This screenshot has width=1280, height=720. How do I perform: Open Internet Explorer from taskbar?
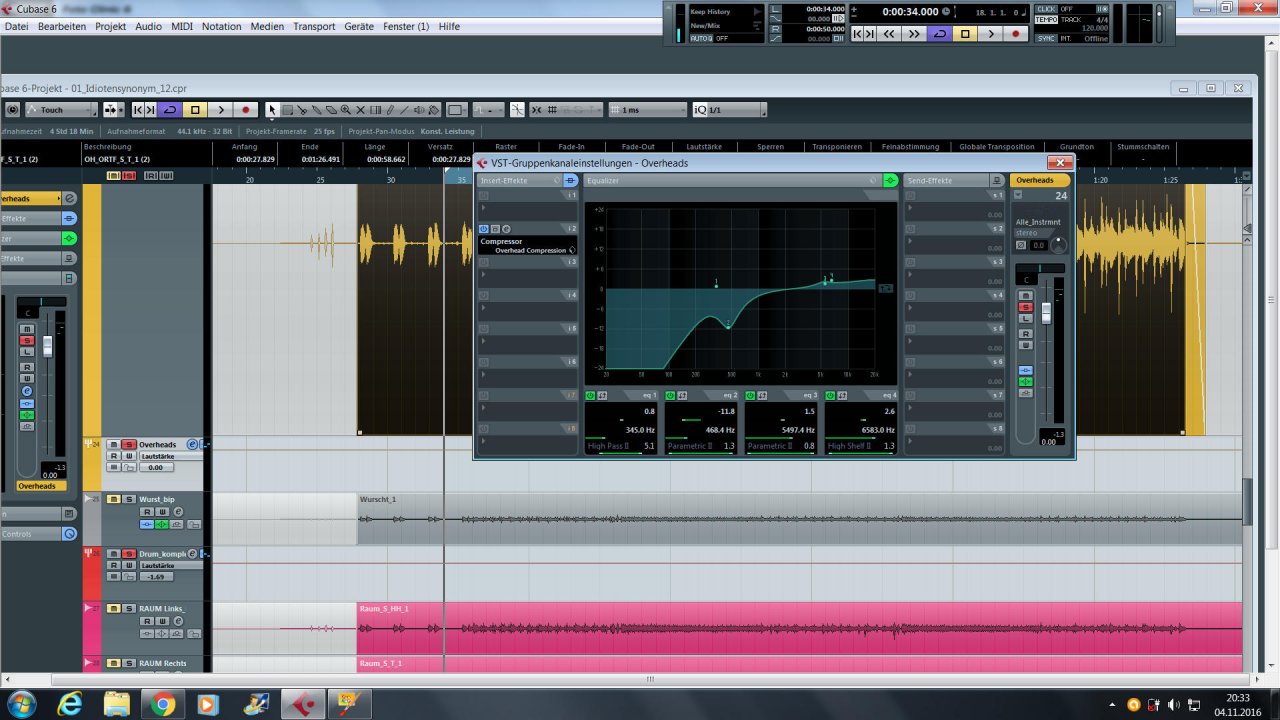click(x=71, y=704)
